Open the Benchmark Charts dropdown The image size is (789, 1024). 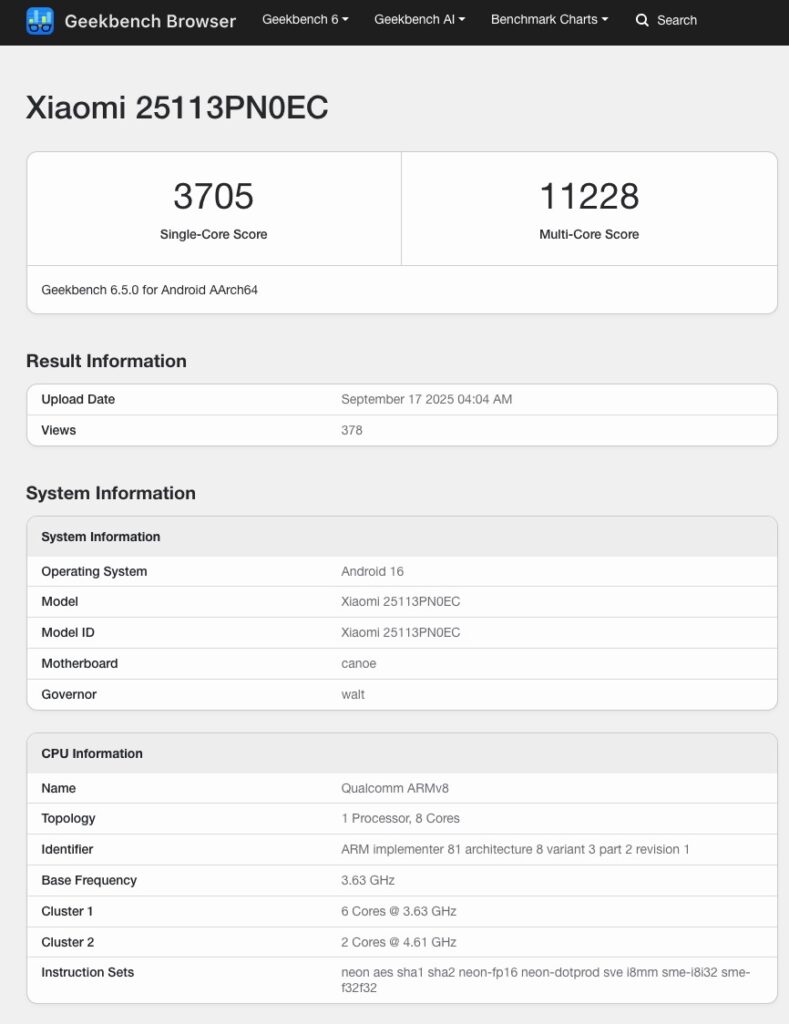[549, 19]
